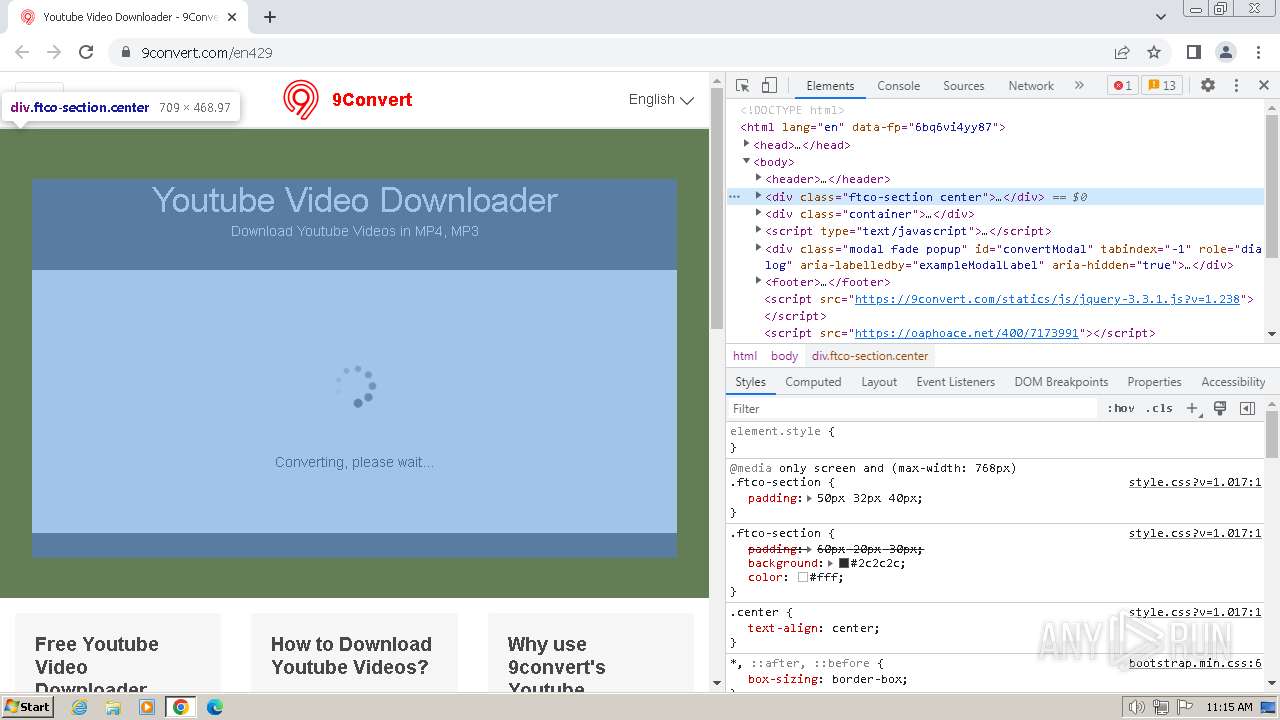View site information lock icon
1280x720 pixels.
point(126,52)
